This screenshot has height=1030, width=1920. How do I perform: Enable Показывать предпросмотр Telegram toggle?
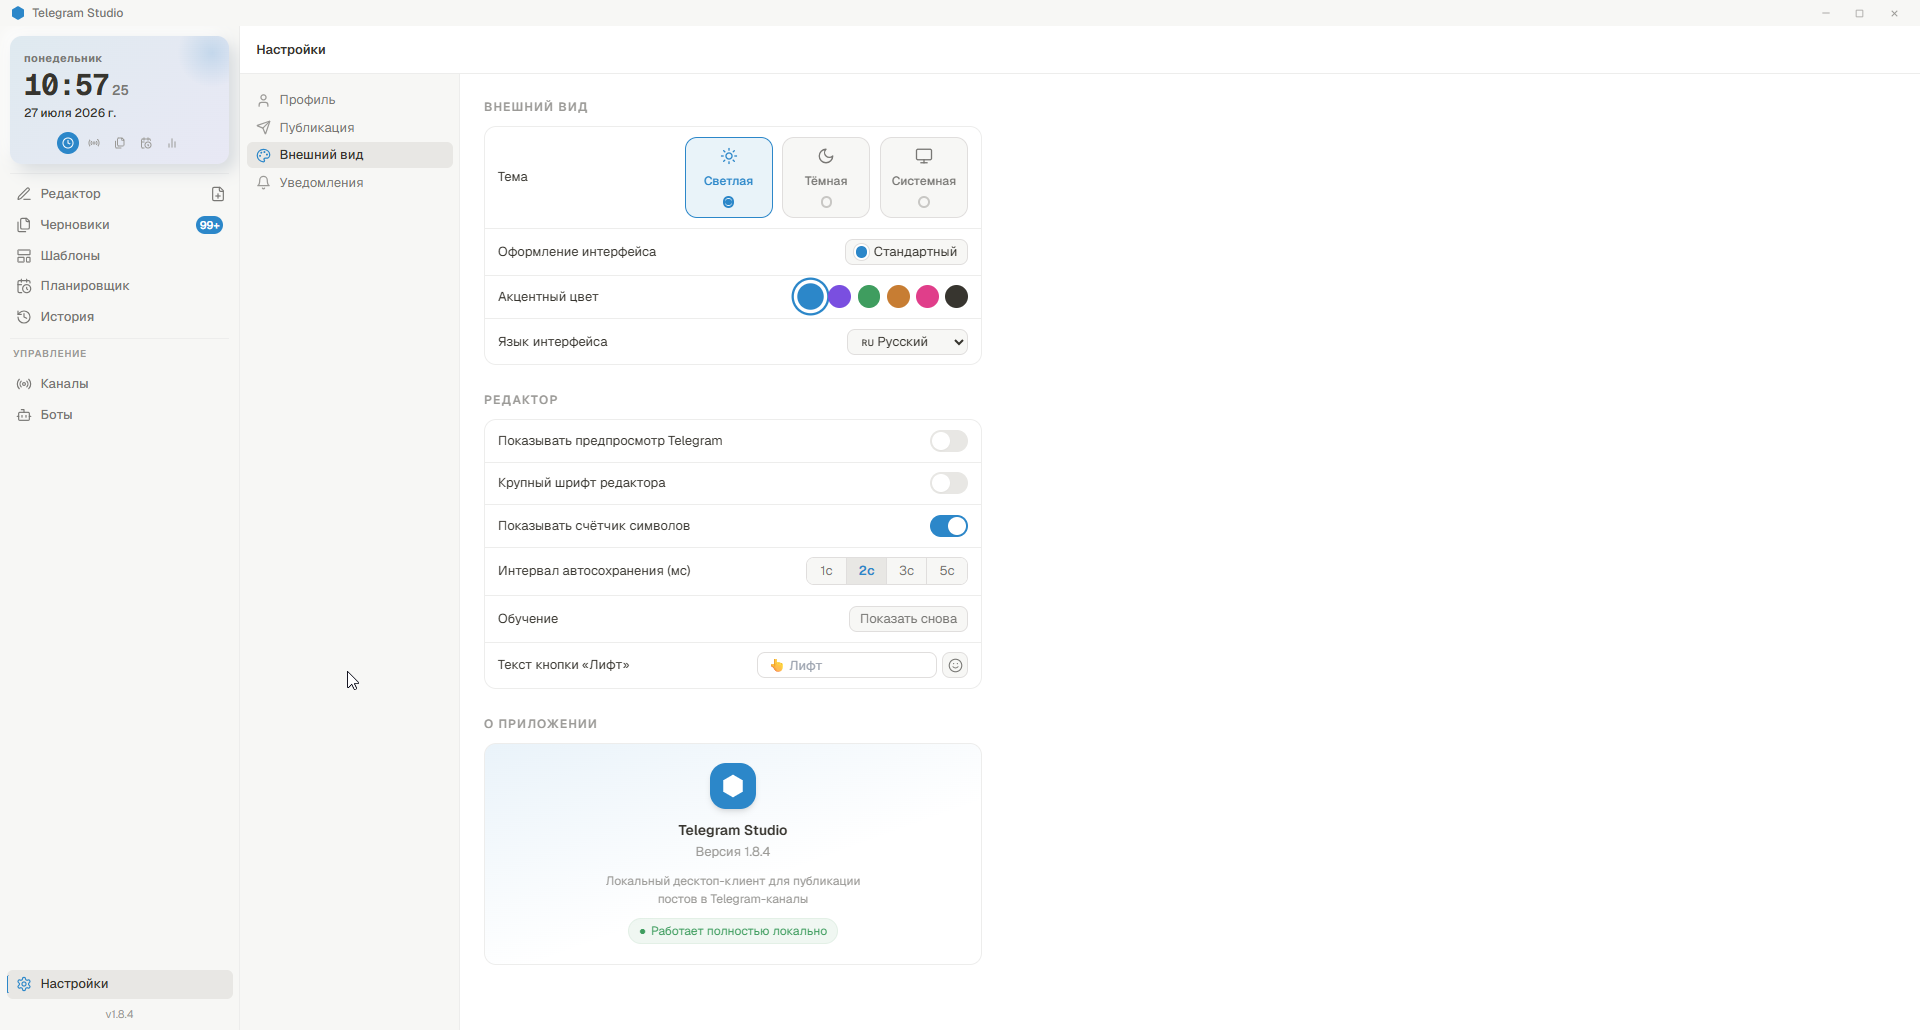point(949,441)
